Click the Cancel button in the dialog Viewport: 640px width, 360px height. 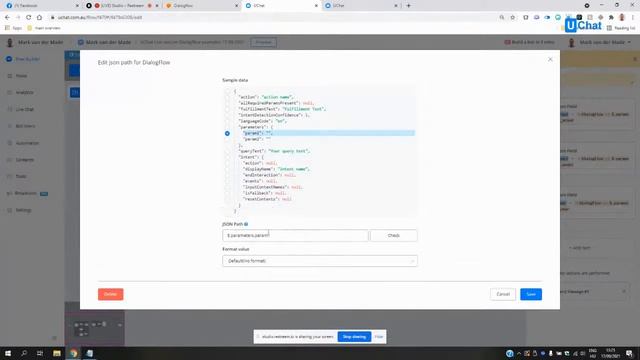(502, 294)
